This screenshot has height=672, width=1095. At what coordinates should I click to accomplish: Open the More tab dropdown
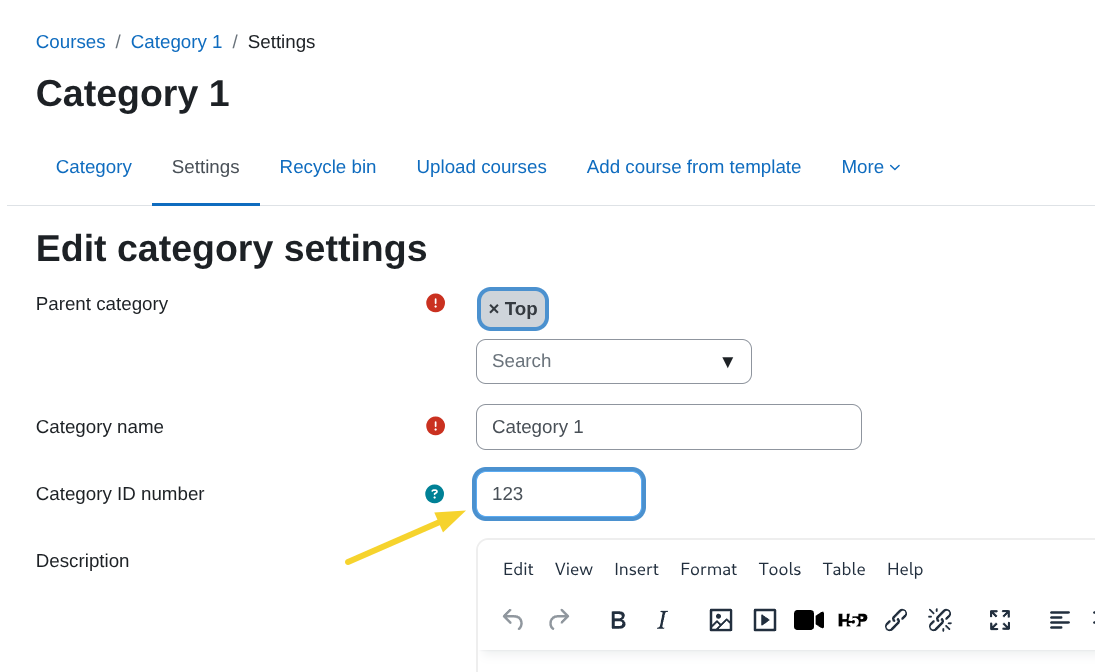(x=870, y=167)
